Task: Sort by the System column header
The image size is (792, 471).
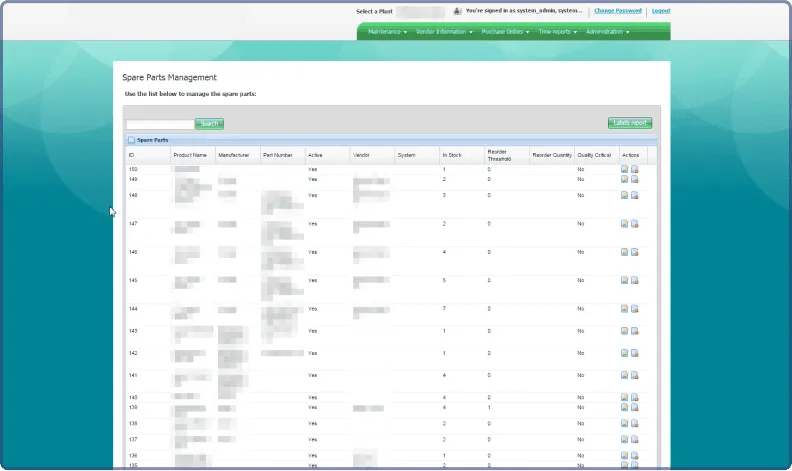Action: [417, 155]
